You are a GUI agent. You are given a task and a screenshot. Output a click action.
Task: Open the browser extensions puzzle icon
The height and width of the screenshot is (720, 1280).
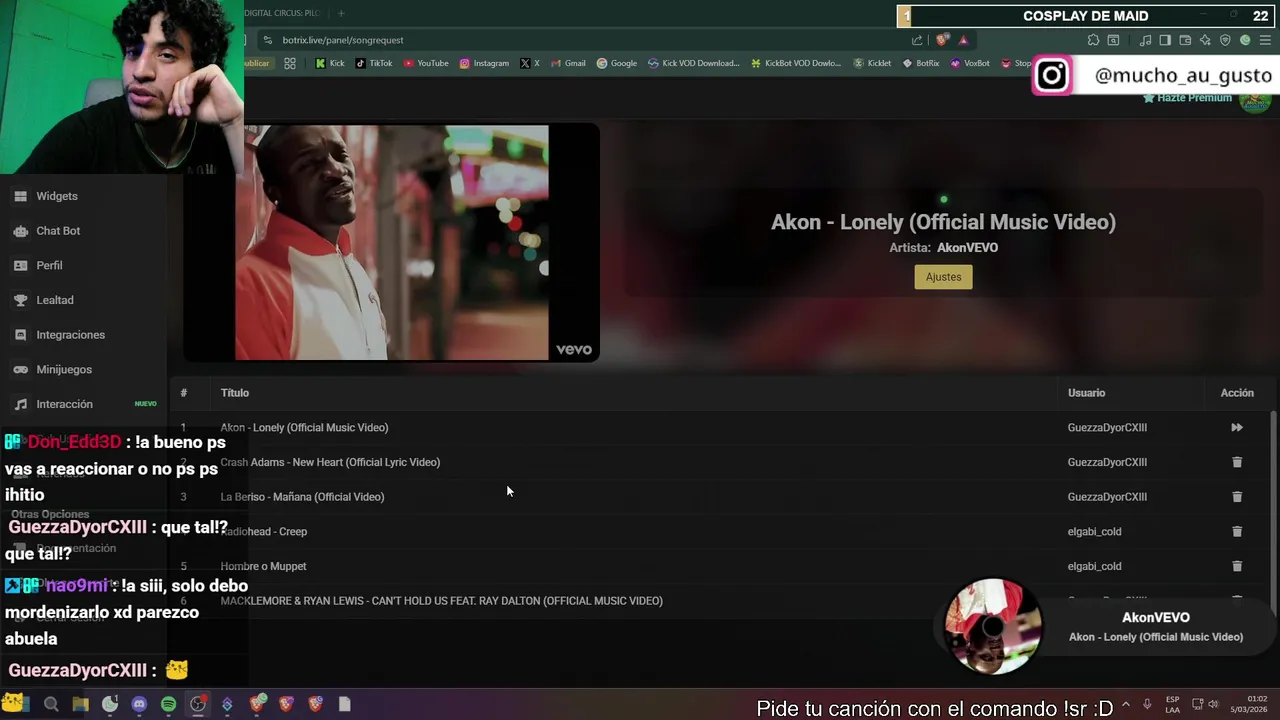tap(1093, 40)
